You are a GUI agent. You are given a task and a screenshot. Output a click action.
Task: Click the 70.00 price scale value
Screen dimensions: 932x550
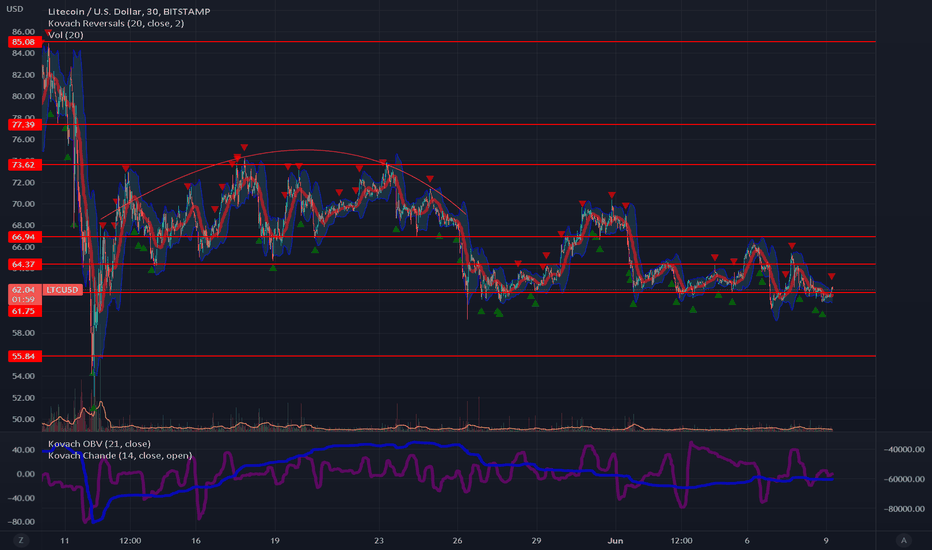[23, 204]
